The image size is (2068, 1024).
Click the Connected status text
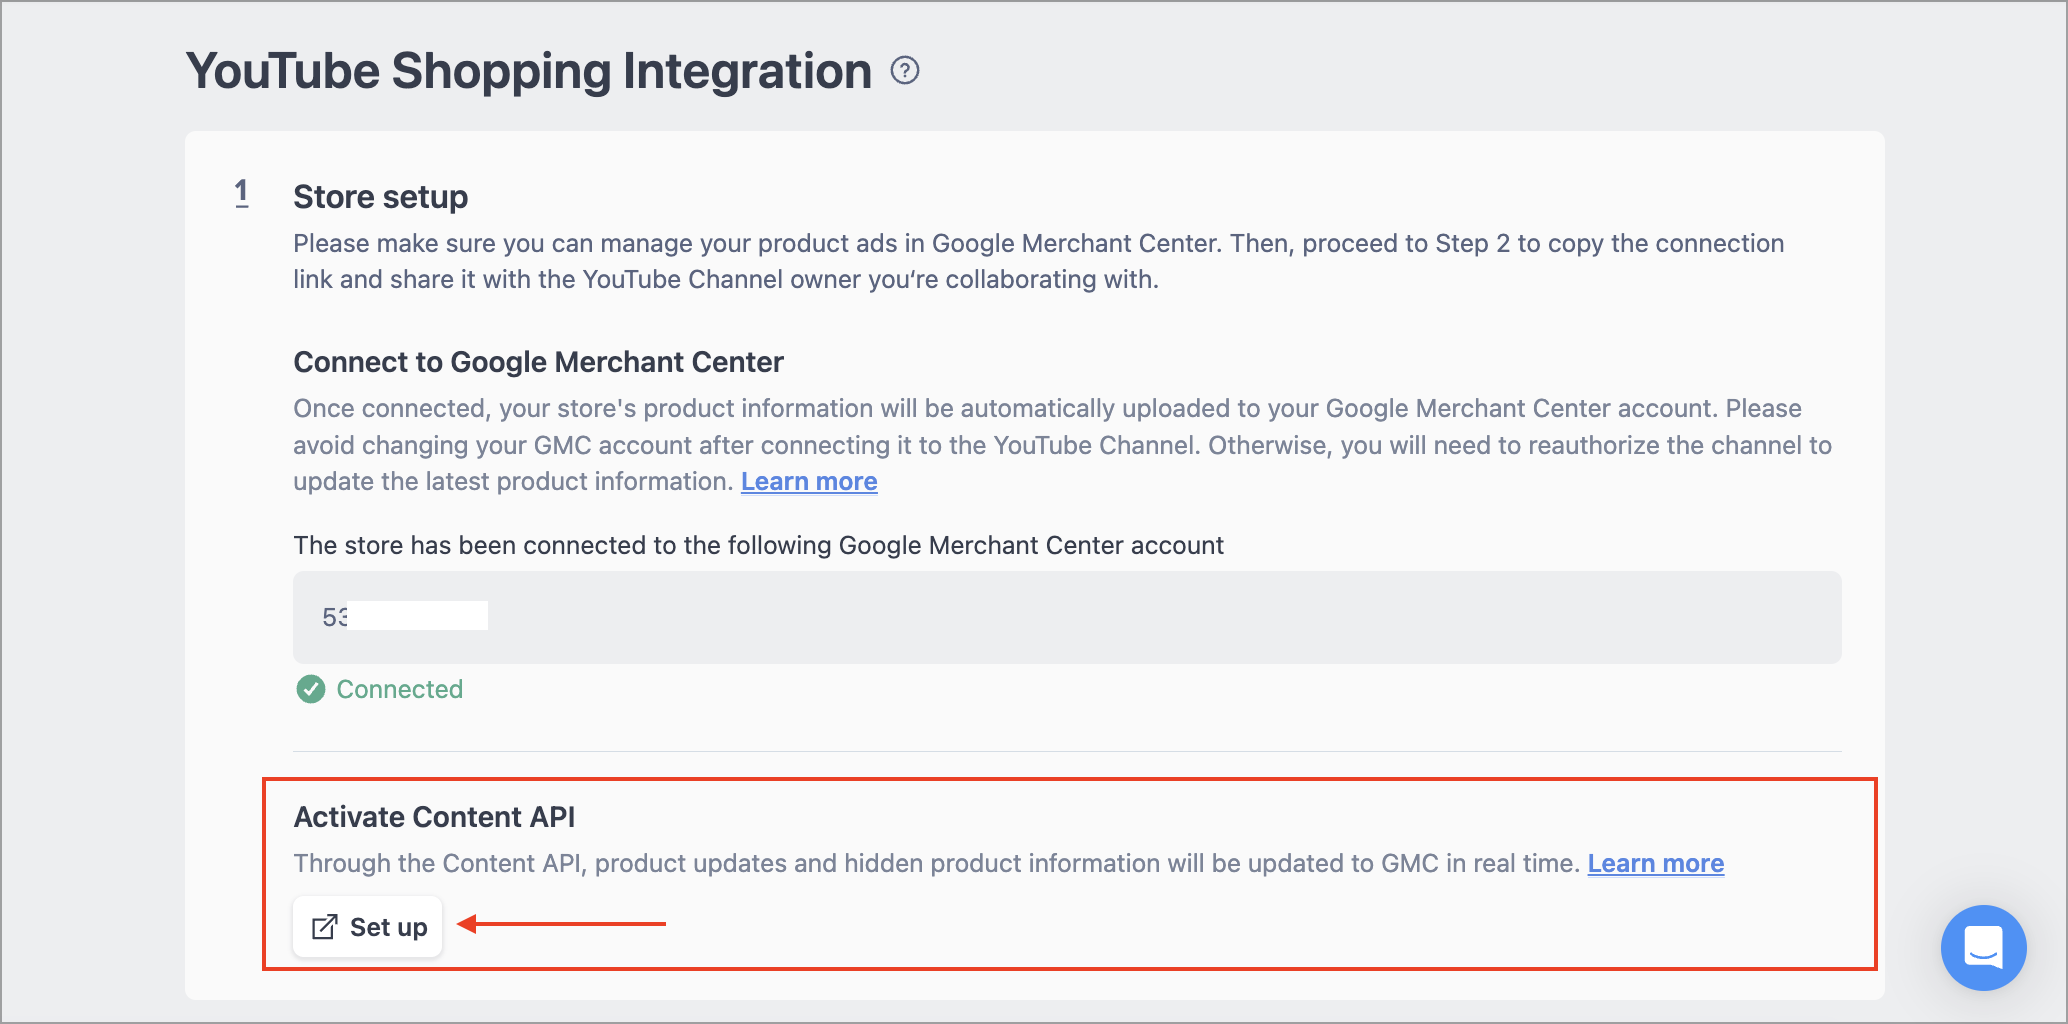click(x=400, y=689)
